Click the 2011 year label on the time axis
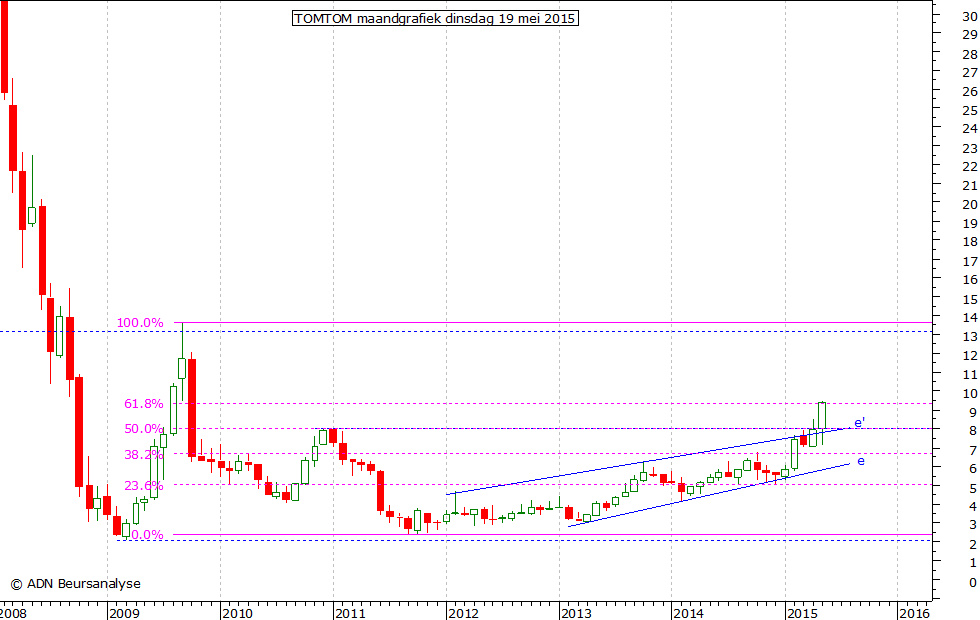The width and height of the screenshot is (980, 620). (x=351, y=613)
